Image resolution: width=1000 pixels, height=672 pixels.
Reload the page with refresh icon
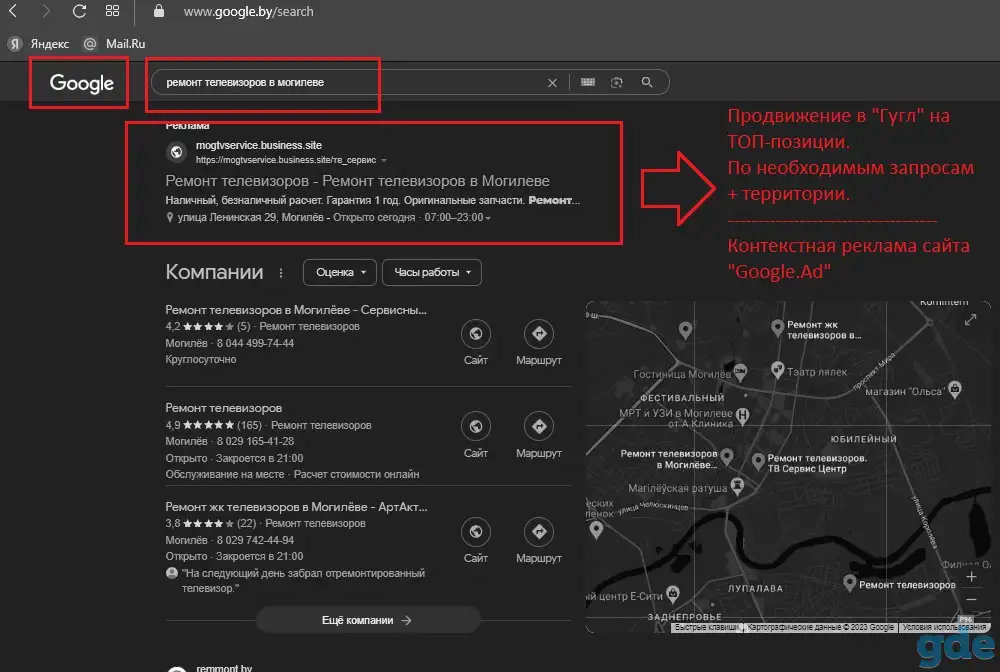coord(79,11)
